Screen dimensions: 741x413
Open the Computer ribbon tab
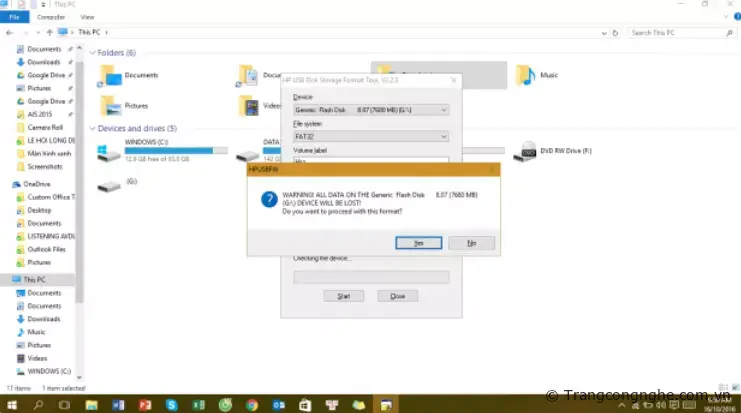[x=50, y=17]
